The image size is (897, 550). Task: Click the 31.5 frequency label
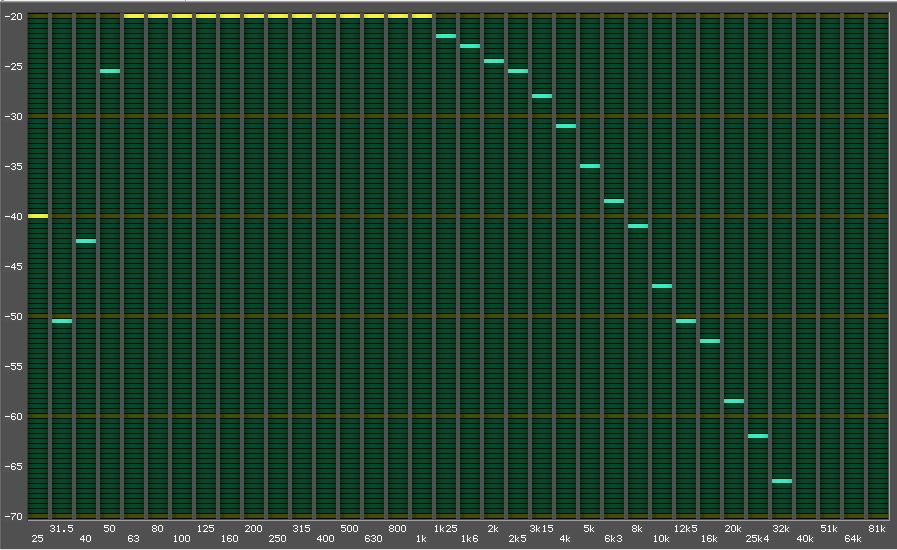[x=62, y=529]
